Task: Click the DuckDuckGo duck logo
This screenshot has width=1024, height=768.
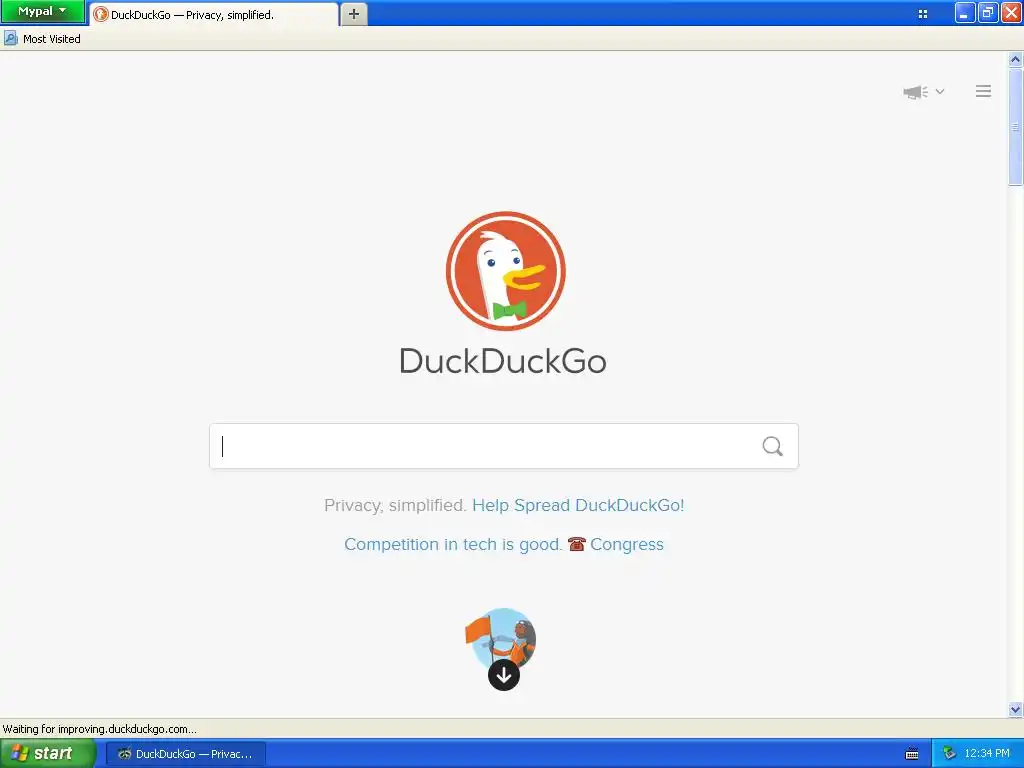Action: tap(505, 271)
